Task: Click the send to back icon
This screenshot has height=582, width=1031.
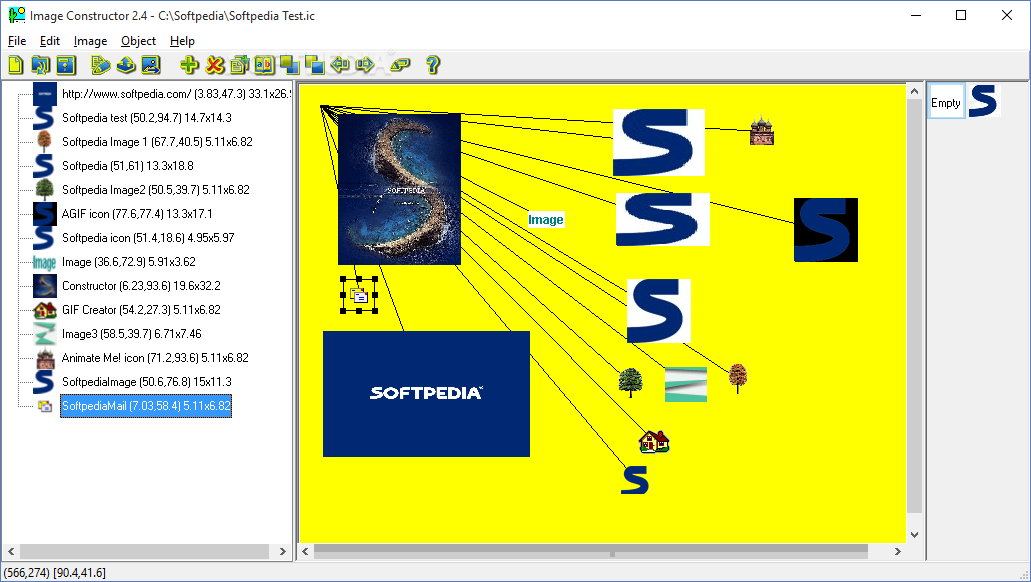Action: pos(315,64)
